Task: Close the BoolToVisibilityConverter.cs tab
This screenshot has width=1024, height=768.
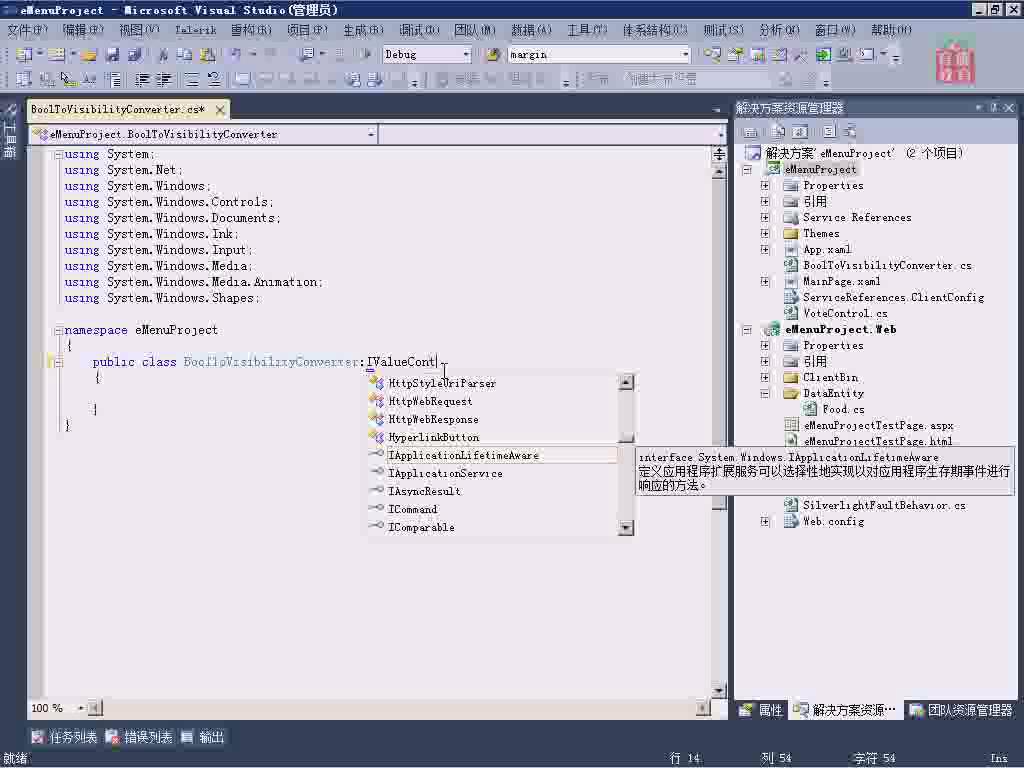Action: coord(221,110)
